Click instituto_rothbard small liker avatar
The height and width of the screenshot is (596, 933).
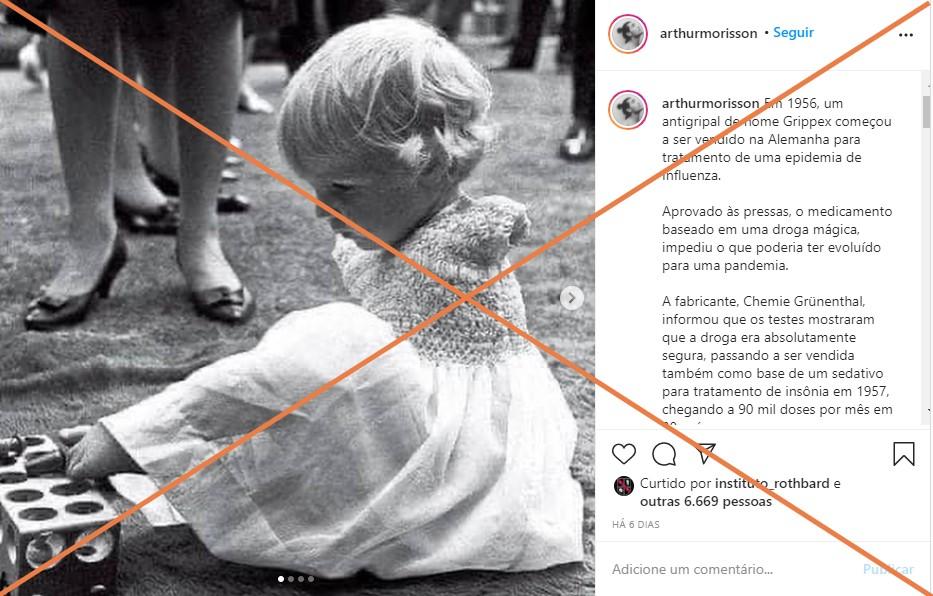tap(623, 486)
